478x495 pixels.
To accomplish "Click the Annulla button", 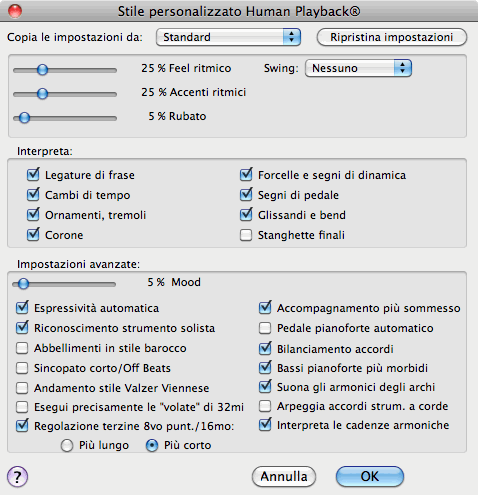I will 284,477.
